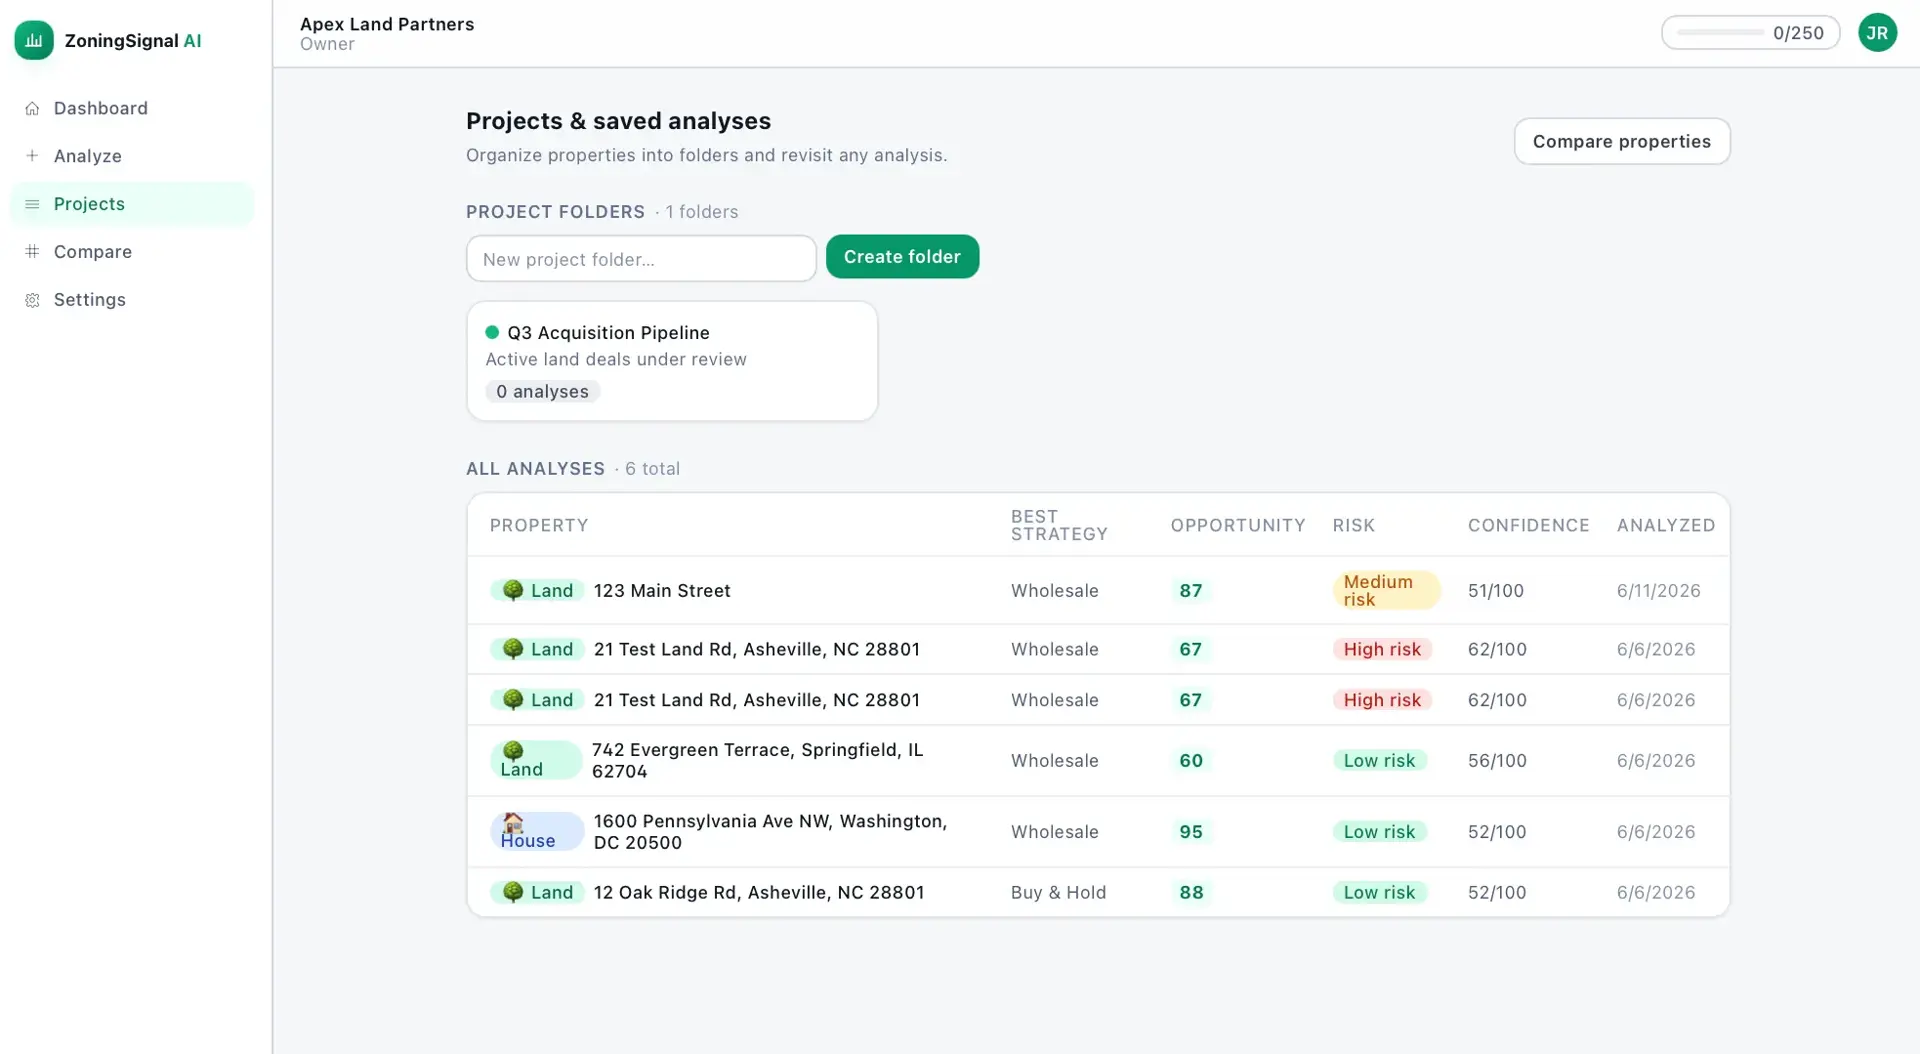The image size is (1920, 1054).
Task: Click the OPPORTUNITY column header
Action: [x=1238, y=525]
